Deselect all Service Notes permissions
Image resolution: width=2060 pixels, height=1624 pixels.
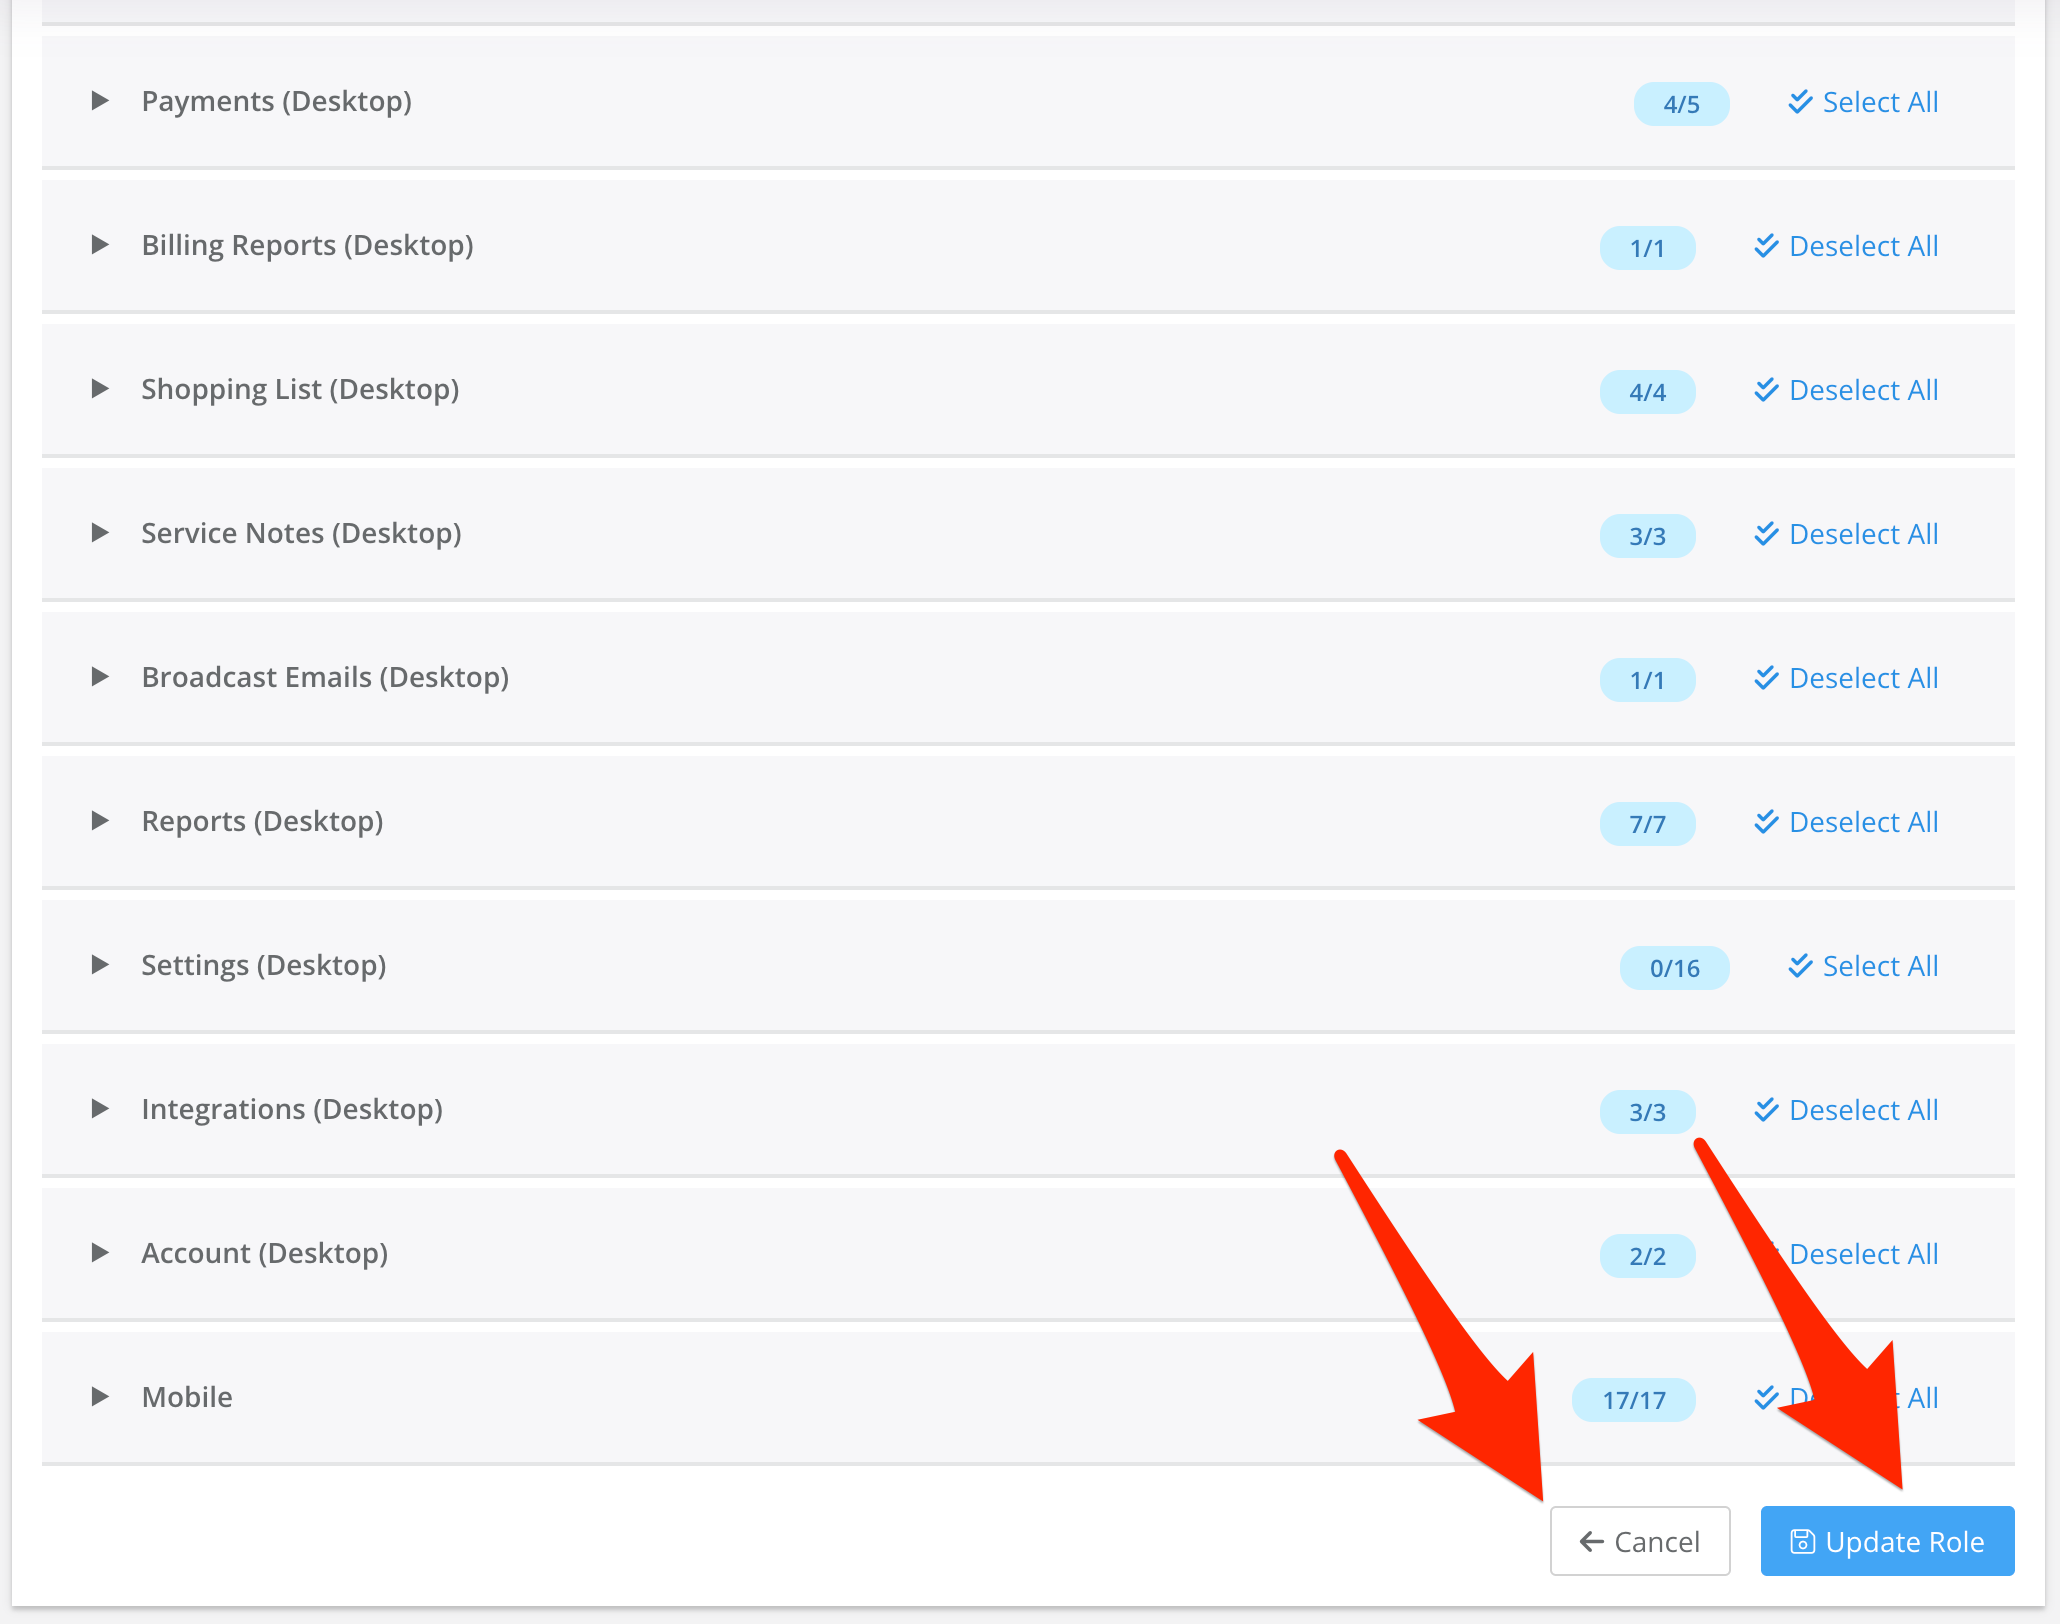click(1862, 534)
